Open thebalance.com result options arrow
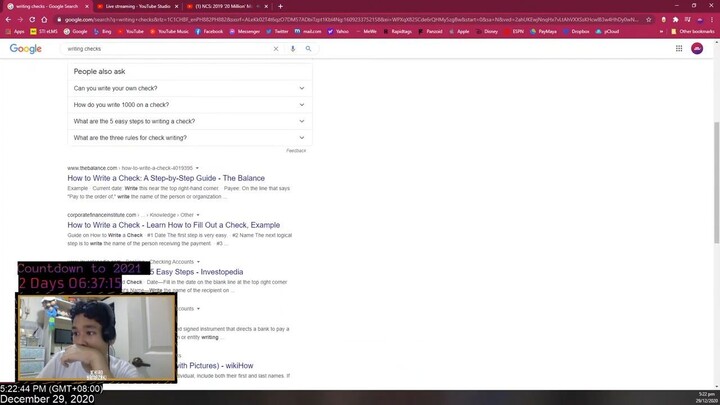 pos(197,168)
